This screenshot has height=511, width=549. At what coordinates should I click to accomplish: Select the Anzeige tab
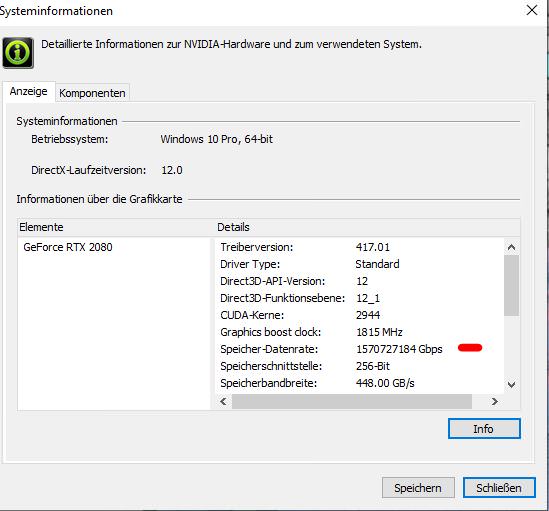(x=29, y=91)
